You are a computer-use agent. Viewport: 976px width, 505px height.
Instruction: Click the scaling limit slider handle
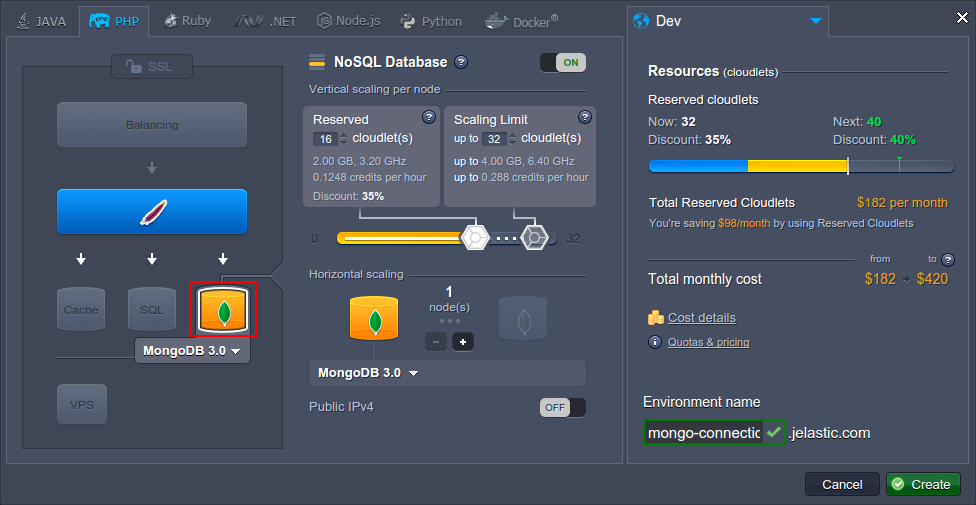(x=534, y=238)
